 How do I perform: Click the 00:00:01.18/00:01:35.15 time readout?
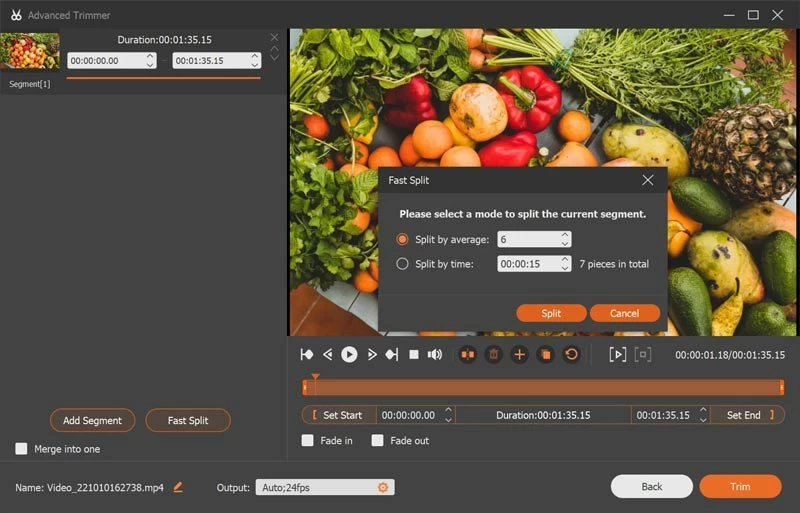point(730,355)
